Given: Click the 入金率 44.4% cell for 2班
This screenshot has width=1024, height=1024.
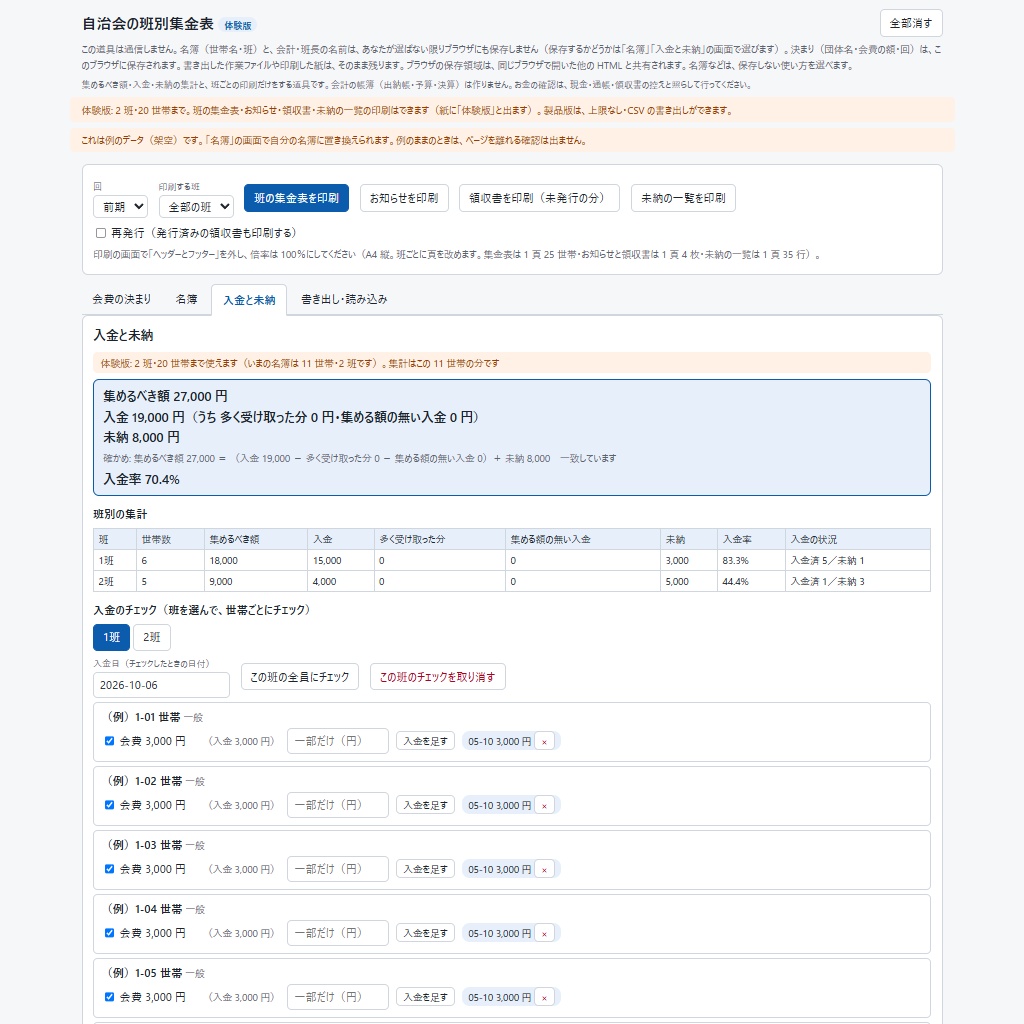Looking at the screenshot, I should click(x=751, y=581).
